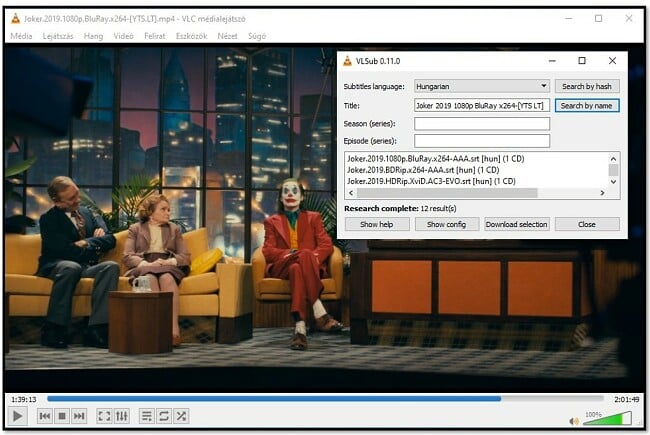Click the results list horizontal scrollbar thumb

click(447, 193)
